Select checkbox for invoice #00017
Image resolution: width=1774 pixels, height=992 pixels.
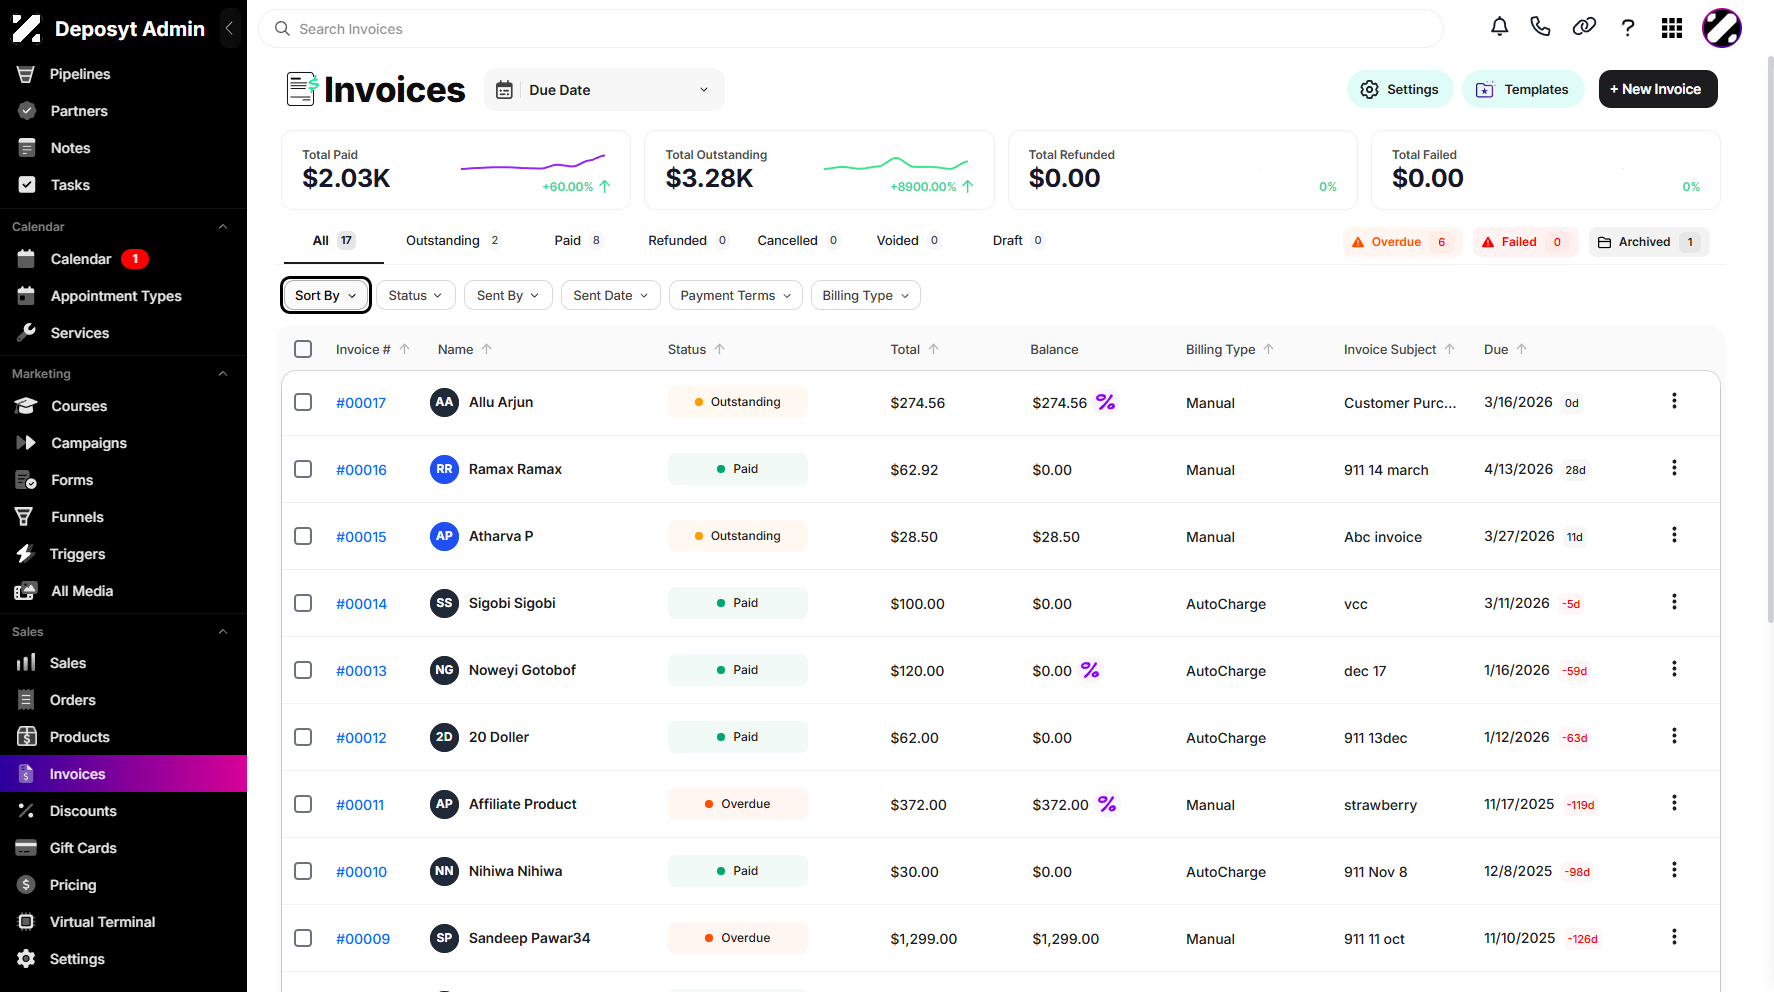click(303, 402)
